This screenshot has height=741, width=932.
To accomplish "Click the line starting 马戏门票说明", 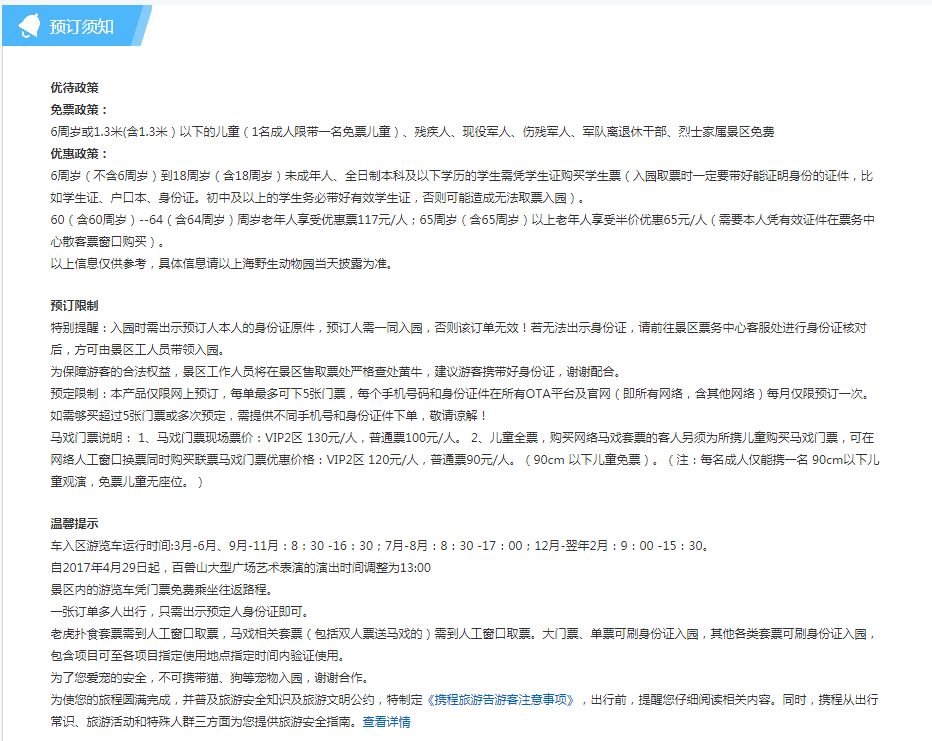I will pyautogui.click(x=462, y=438).
